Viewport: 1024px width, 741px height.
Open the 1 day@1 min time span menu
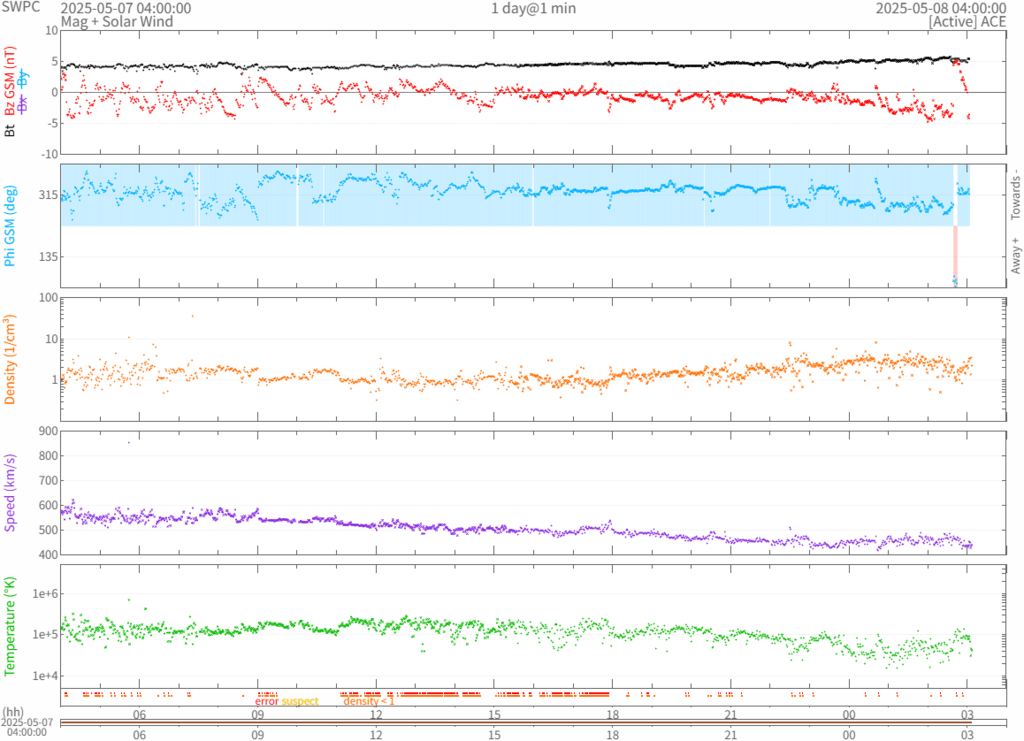(533, 8)
